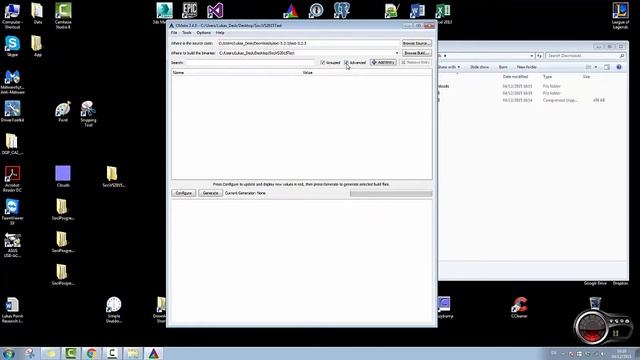The width and height of the screenshot is (640, 360).
Task: Open Computer shortcut desktop icon
Action: (x=12, y=15)
